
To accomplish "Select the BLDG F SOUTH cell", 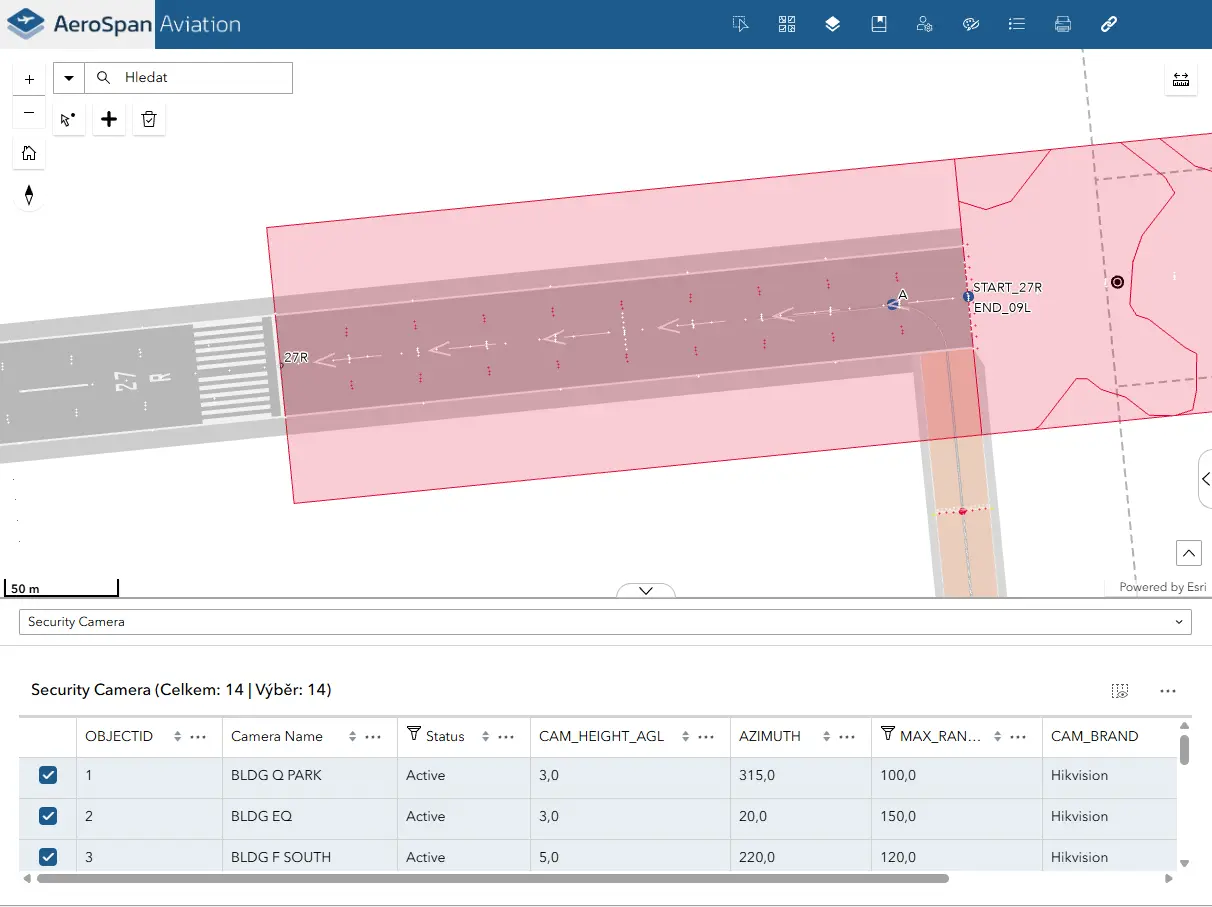I will (x=310, y=857).
